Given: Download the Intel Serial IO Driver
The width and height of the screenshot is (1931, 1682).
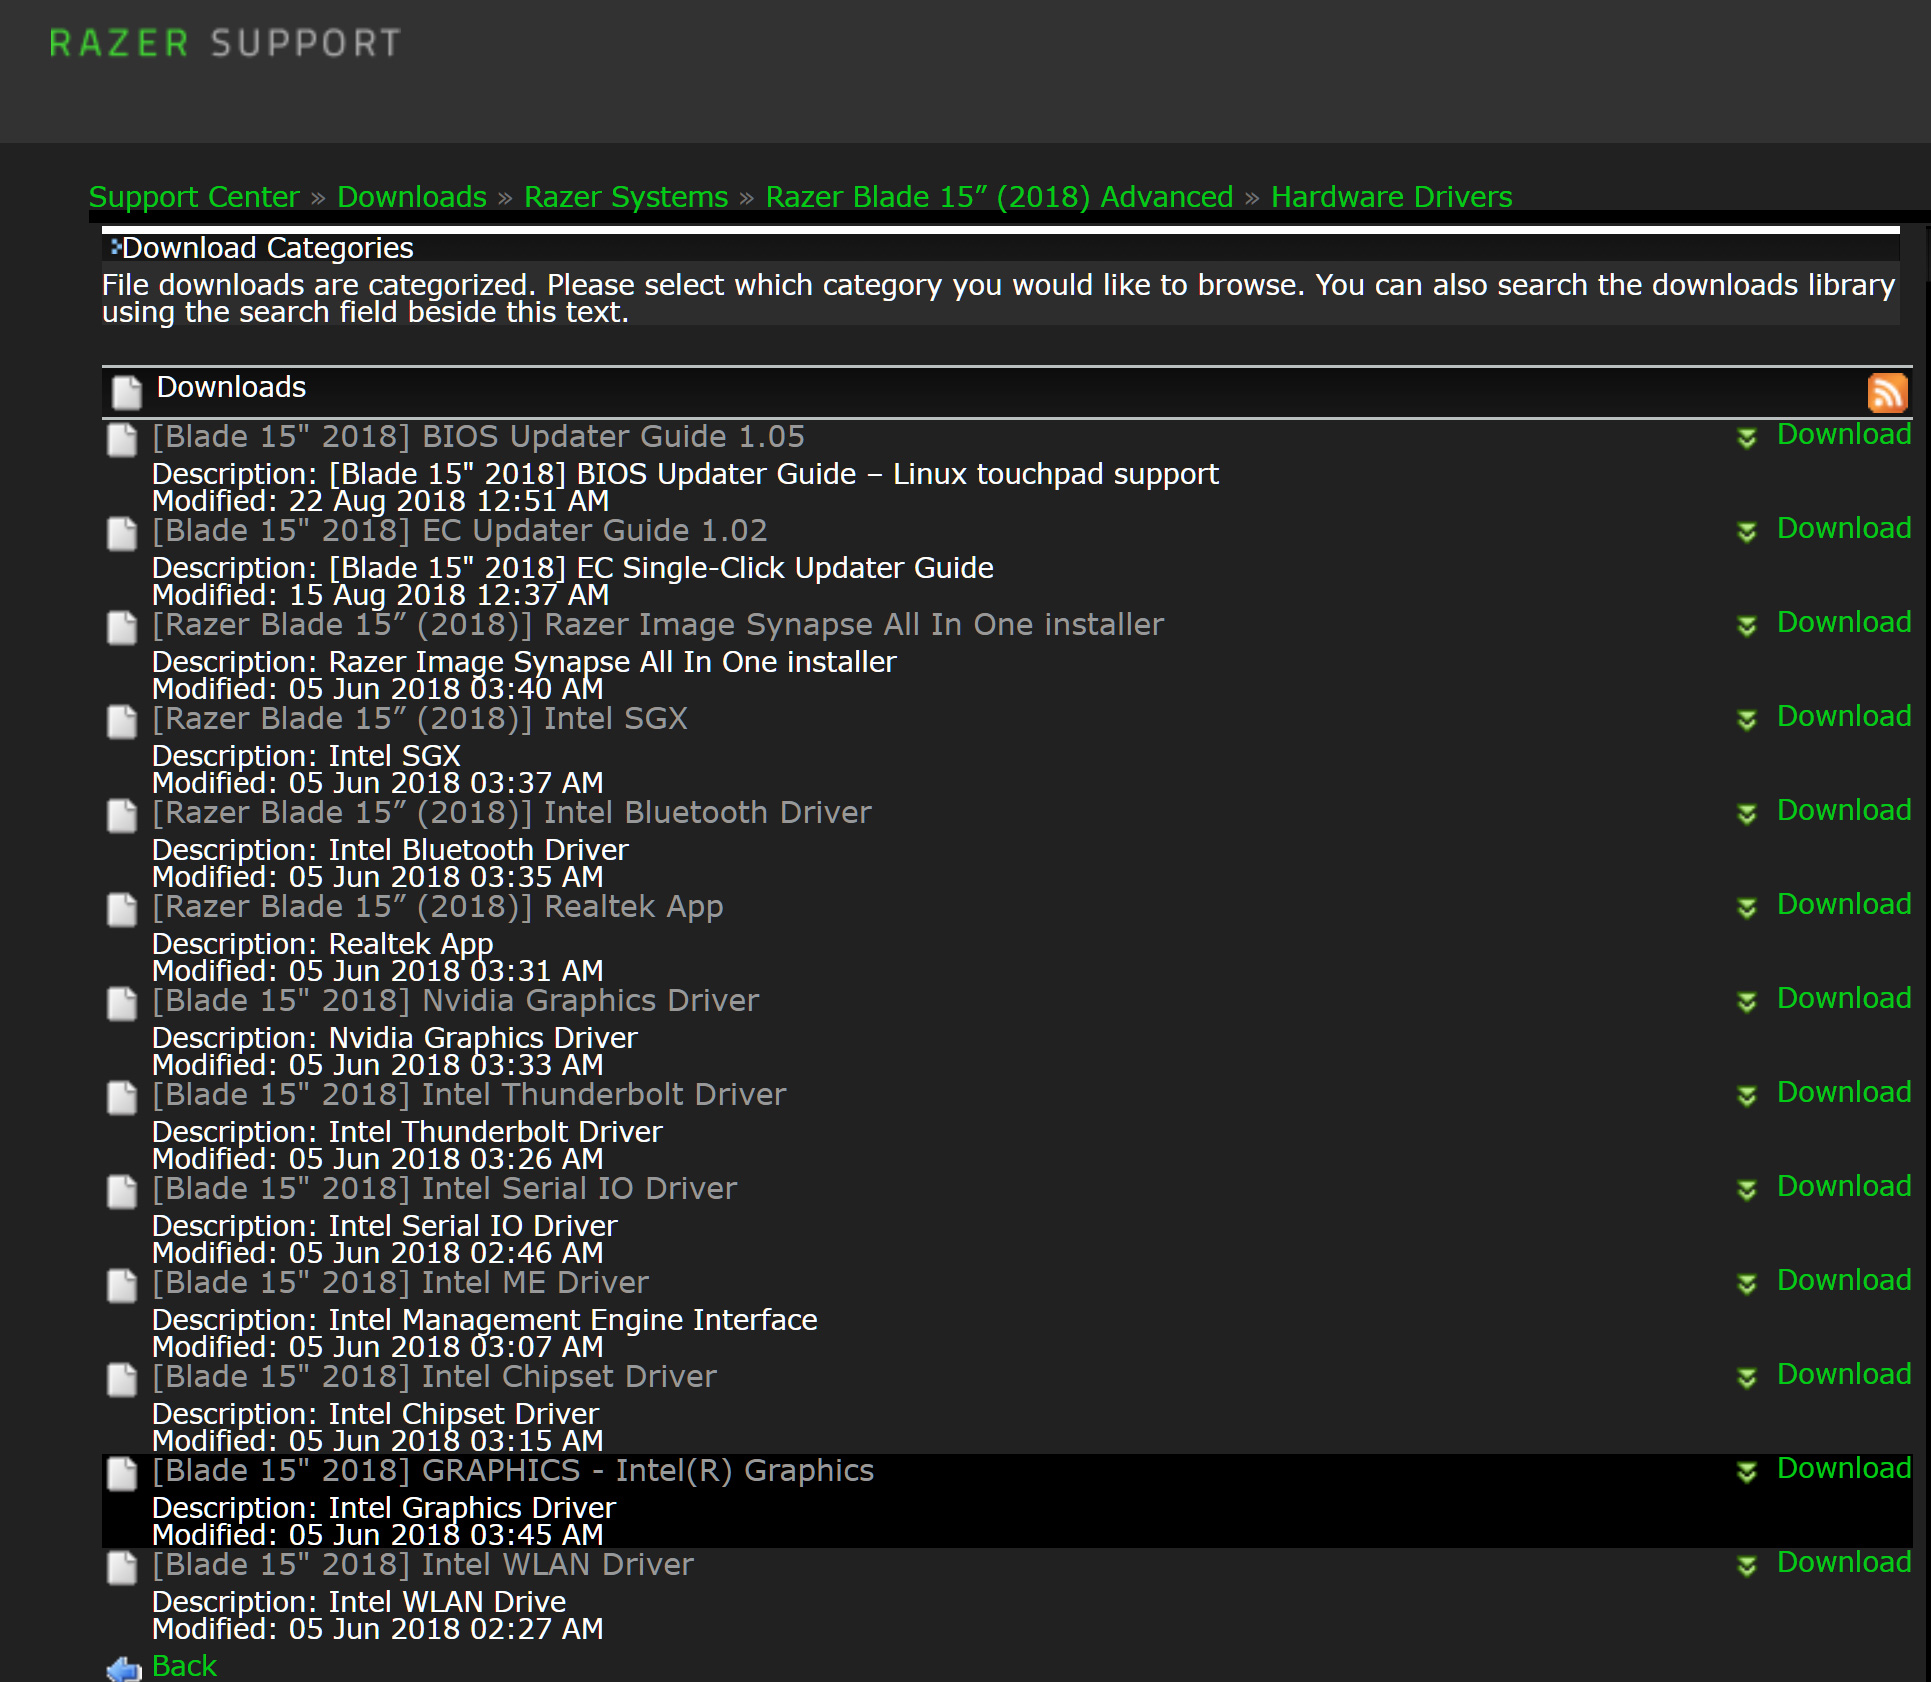Looking at the screenshot, I should (x=1844, y=1186).
